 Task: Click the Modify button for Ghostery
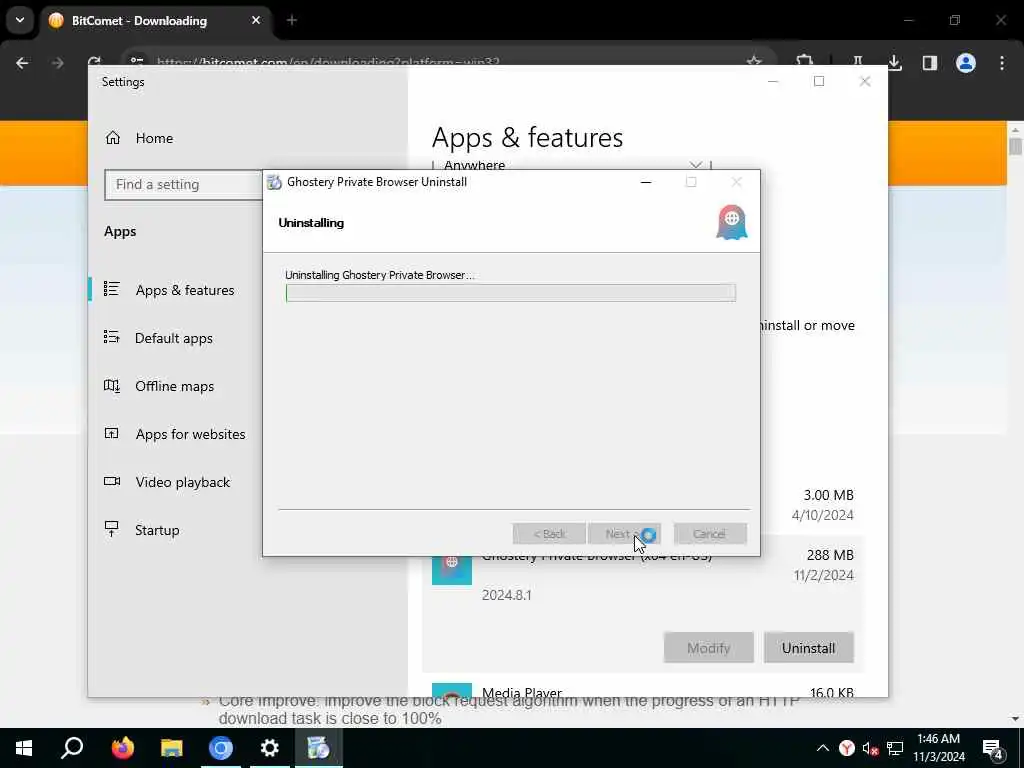click(x=709, y=648)
